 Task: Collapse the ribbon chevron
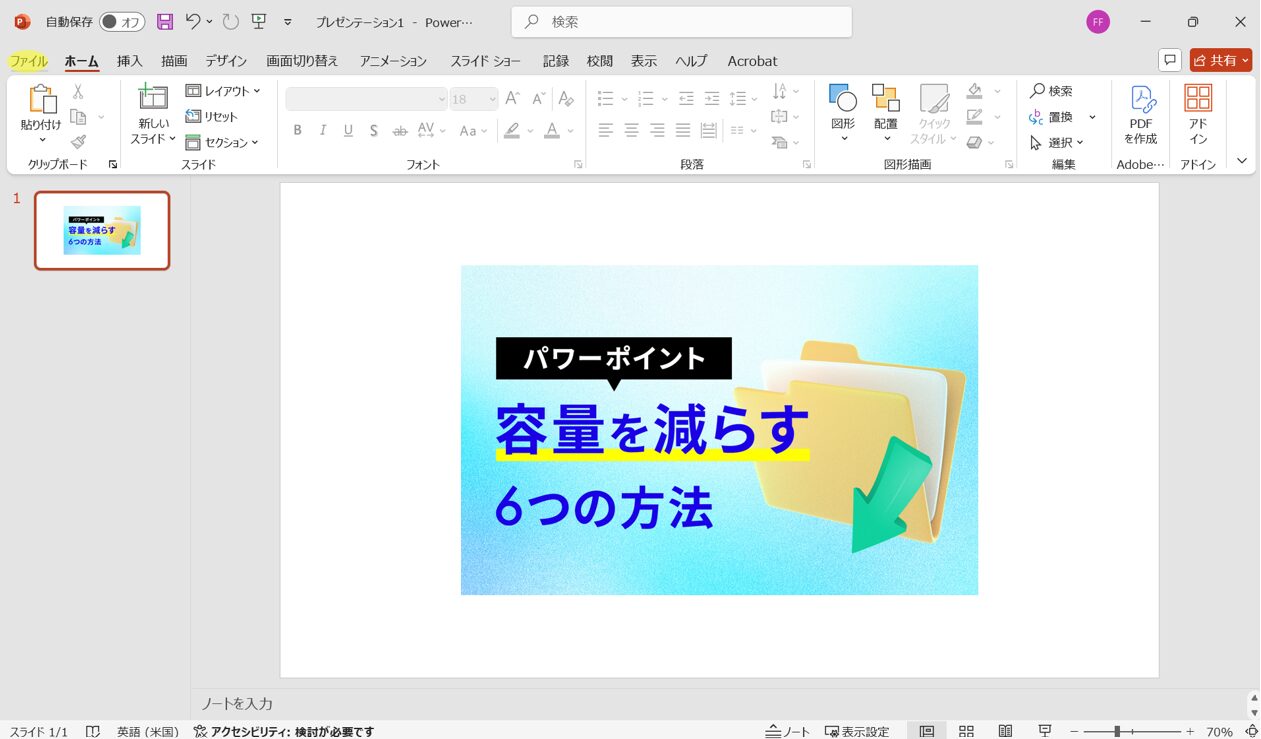click(x=1242, y=160)
